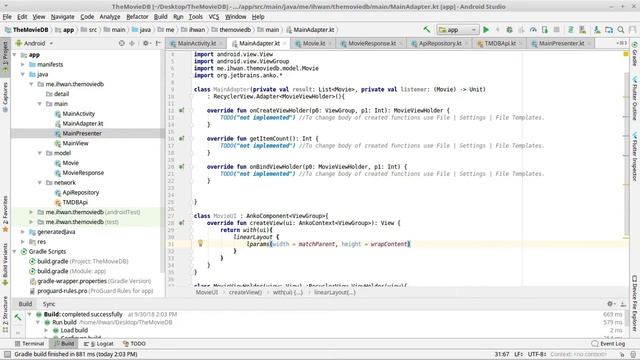This screenshot has height=360, width=640.
Task: Click the collapse all icon in Project panel
Action: click(x=132, y=43)
